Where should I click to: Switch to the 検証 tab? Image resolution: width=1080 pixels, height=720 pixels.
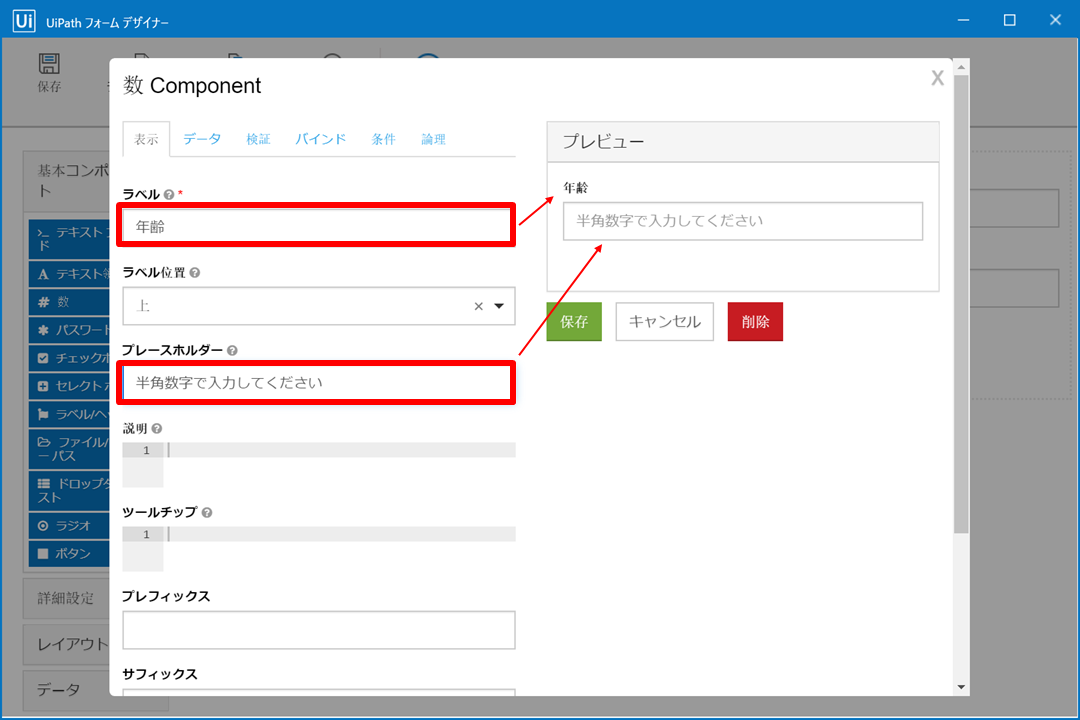(x=258, y=139)
